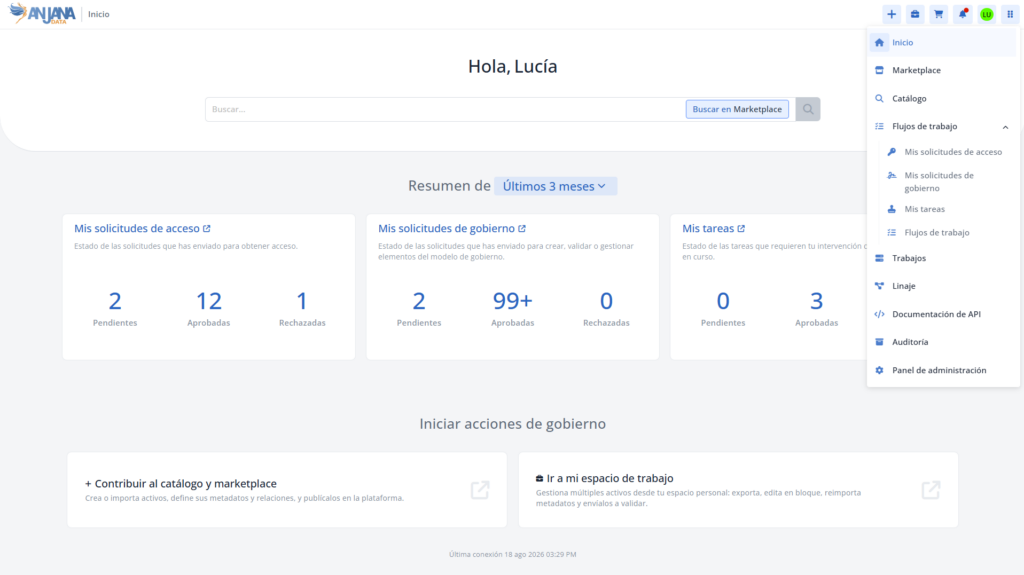Click the Trabajos server icon
1024x575 pixels.
(879, 258)
